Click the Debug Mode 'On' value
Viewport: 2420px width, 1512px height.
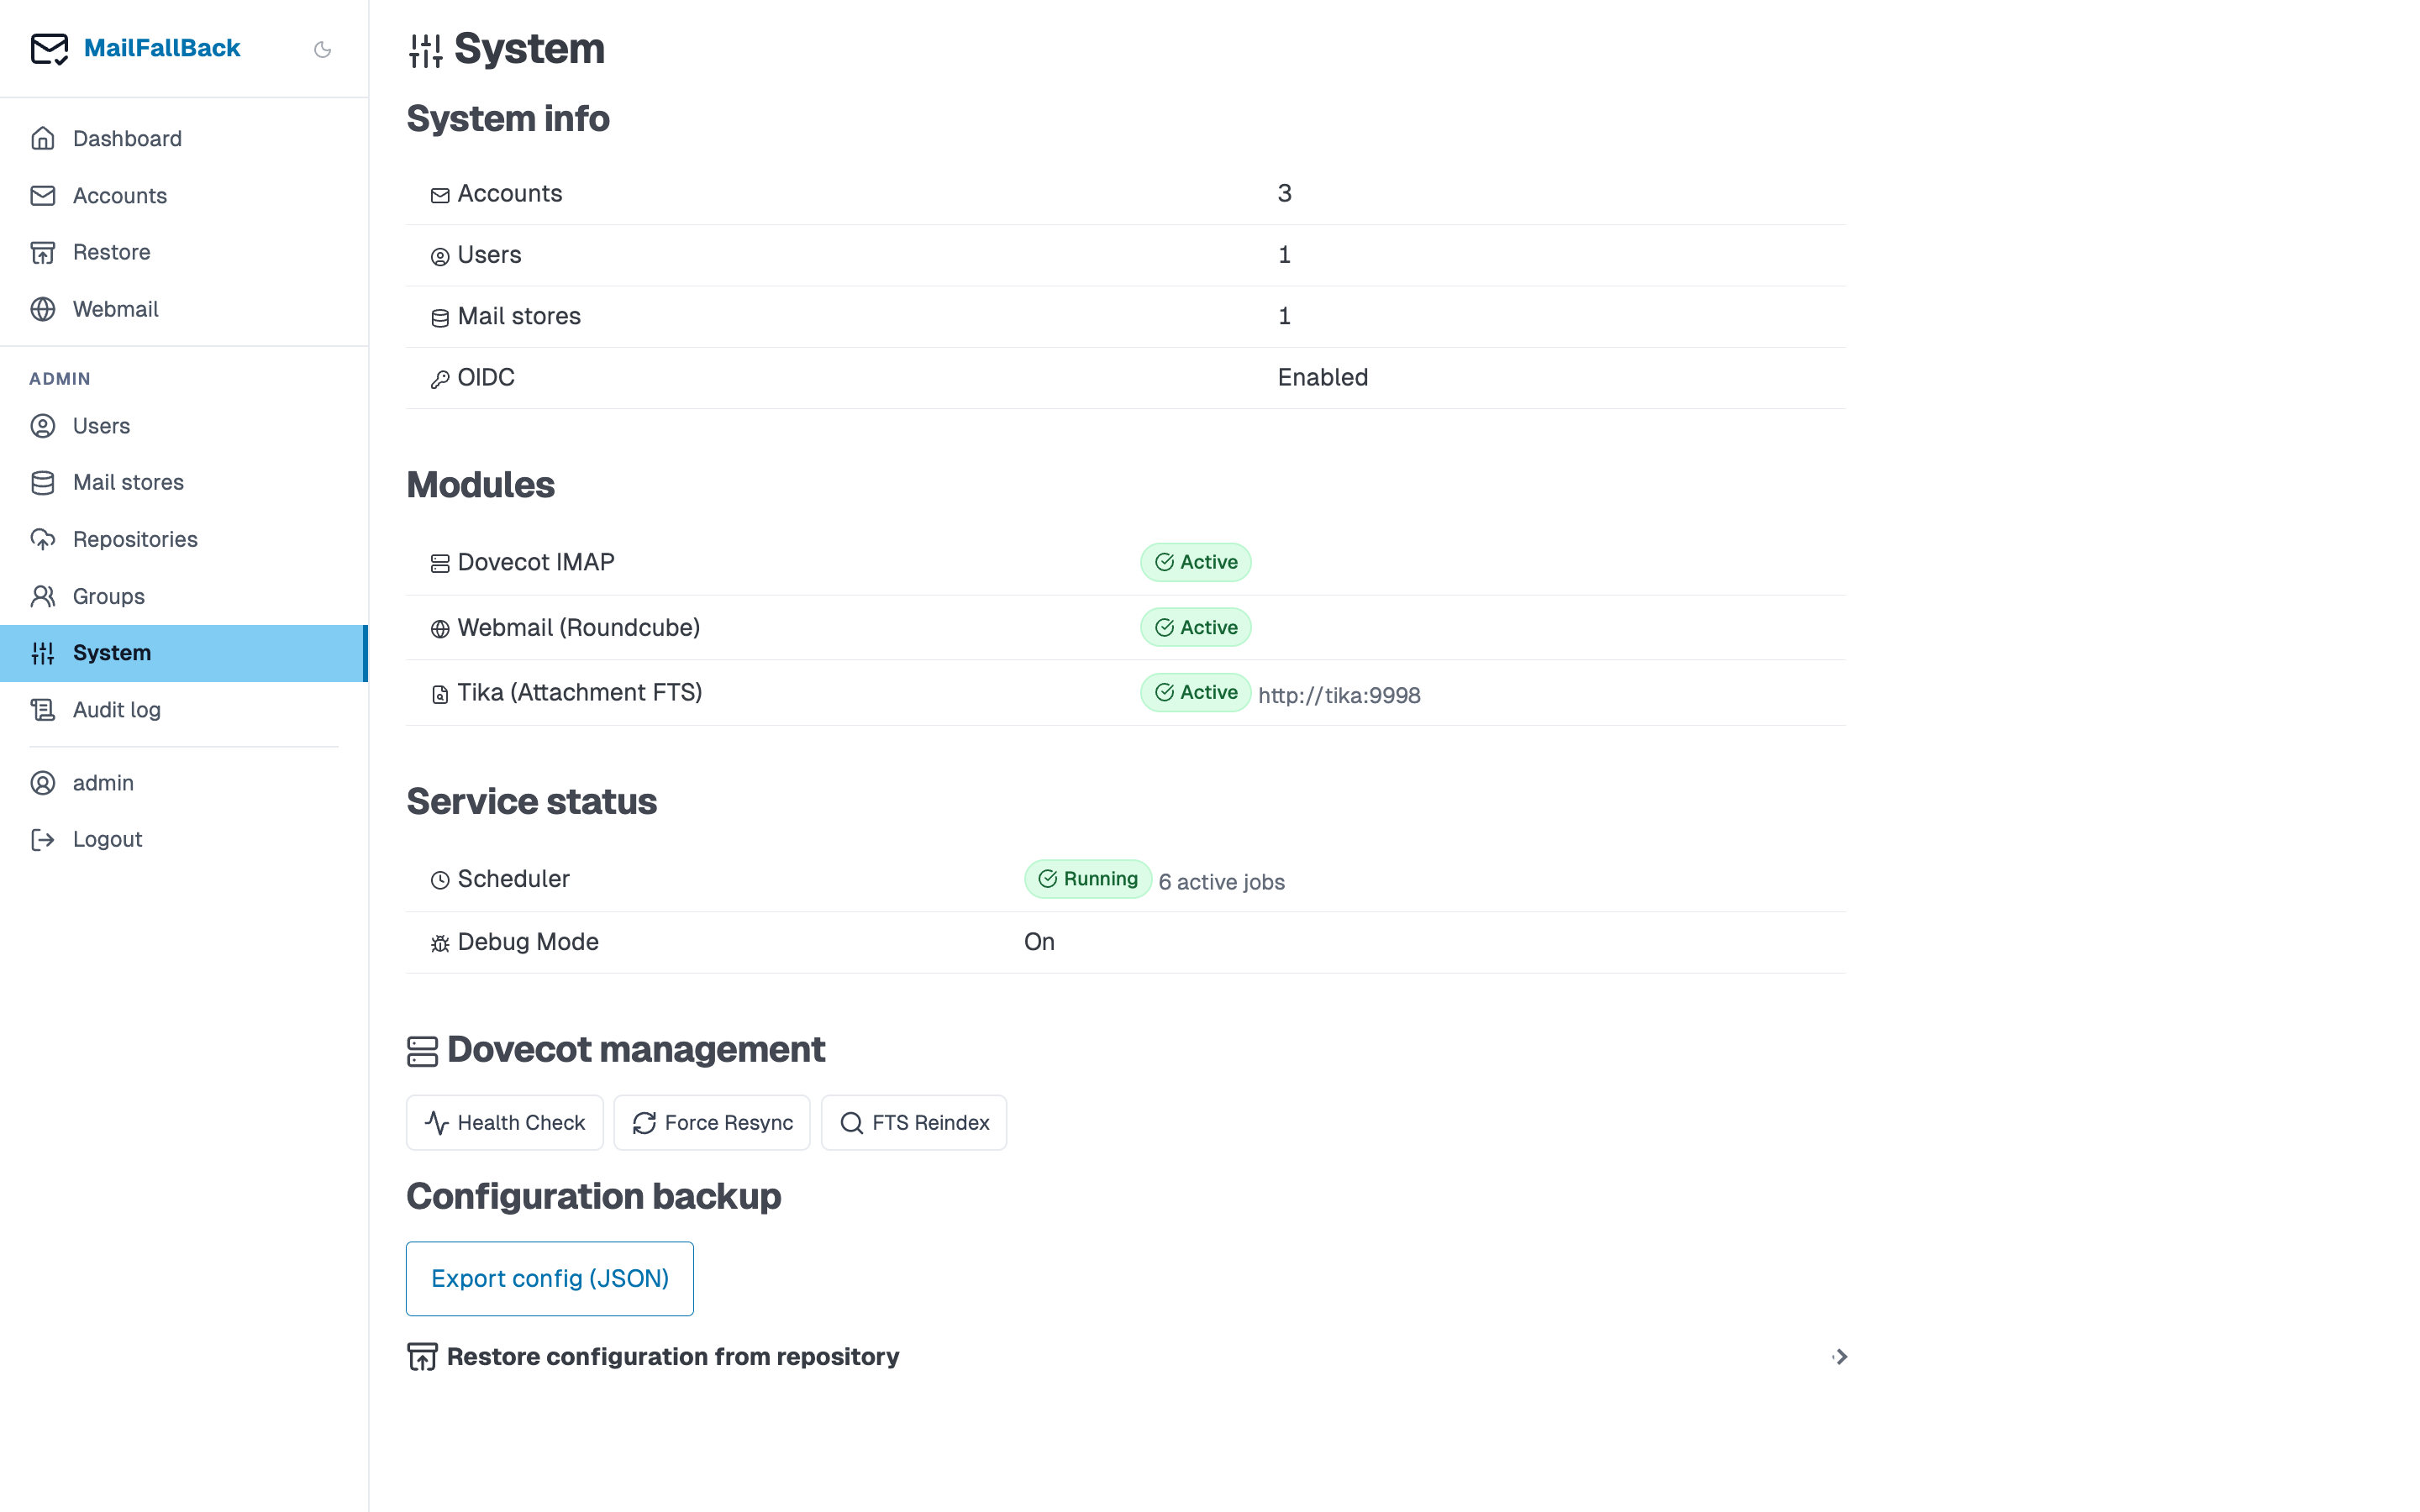point(1039,942)
